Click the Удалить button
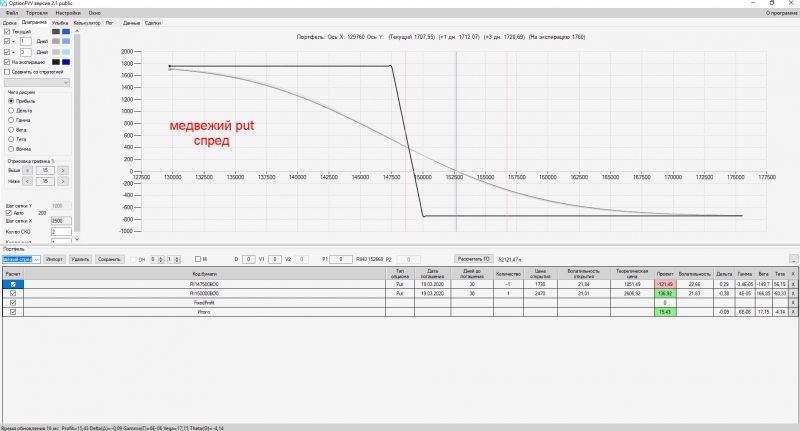 tap(80, 259)
